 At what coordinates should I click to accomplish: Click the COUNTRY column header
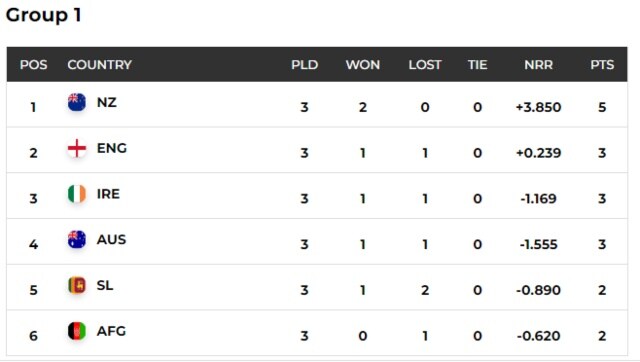(x=100, y=64)
